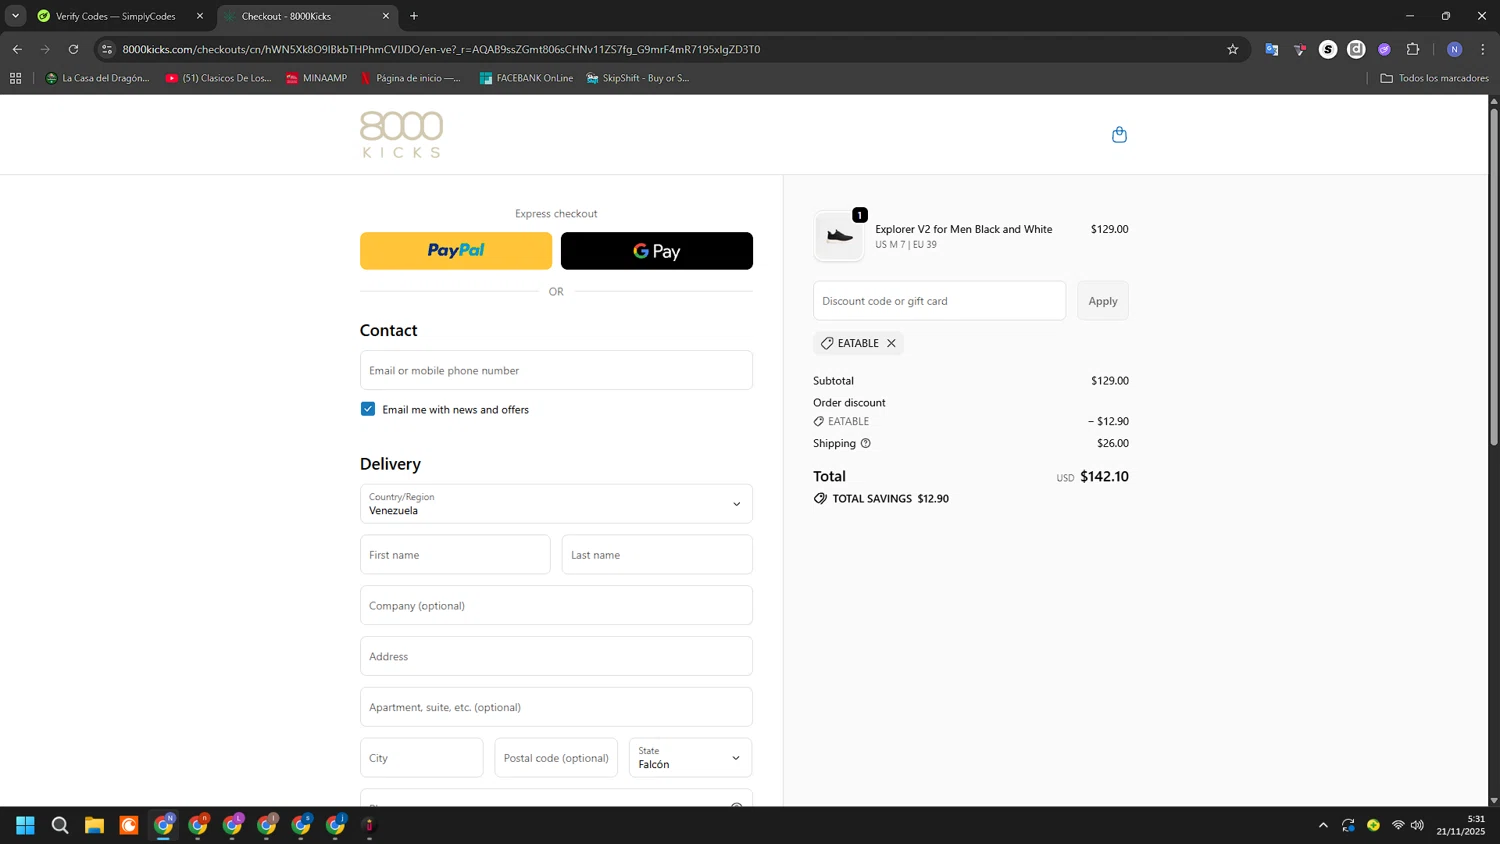
Task: Open the MINAAMP bookmark
Action: tap(316, 78)
